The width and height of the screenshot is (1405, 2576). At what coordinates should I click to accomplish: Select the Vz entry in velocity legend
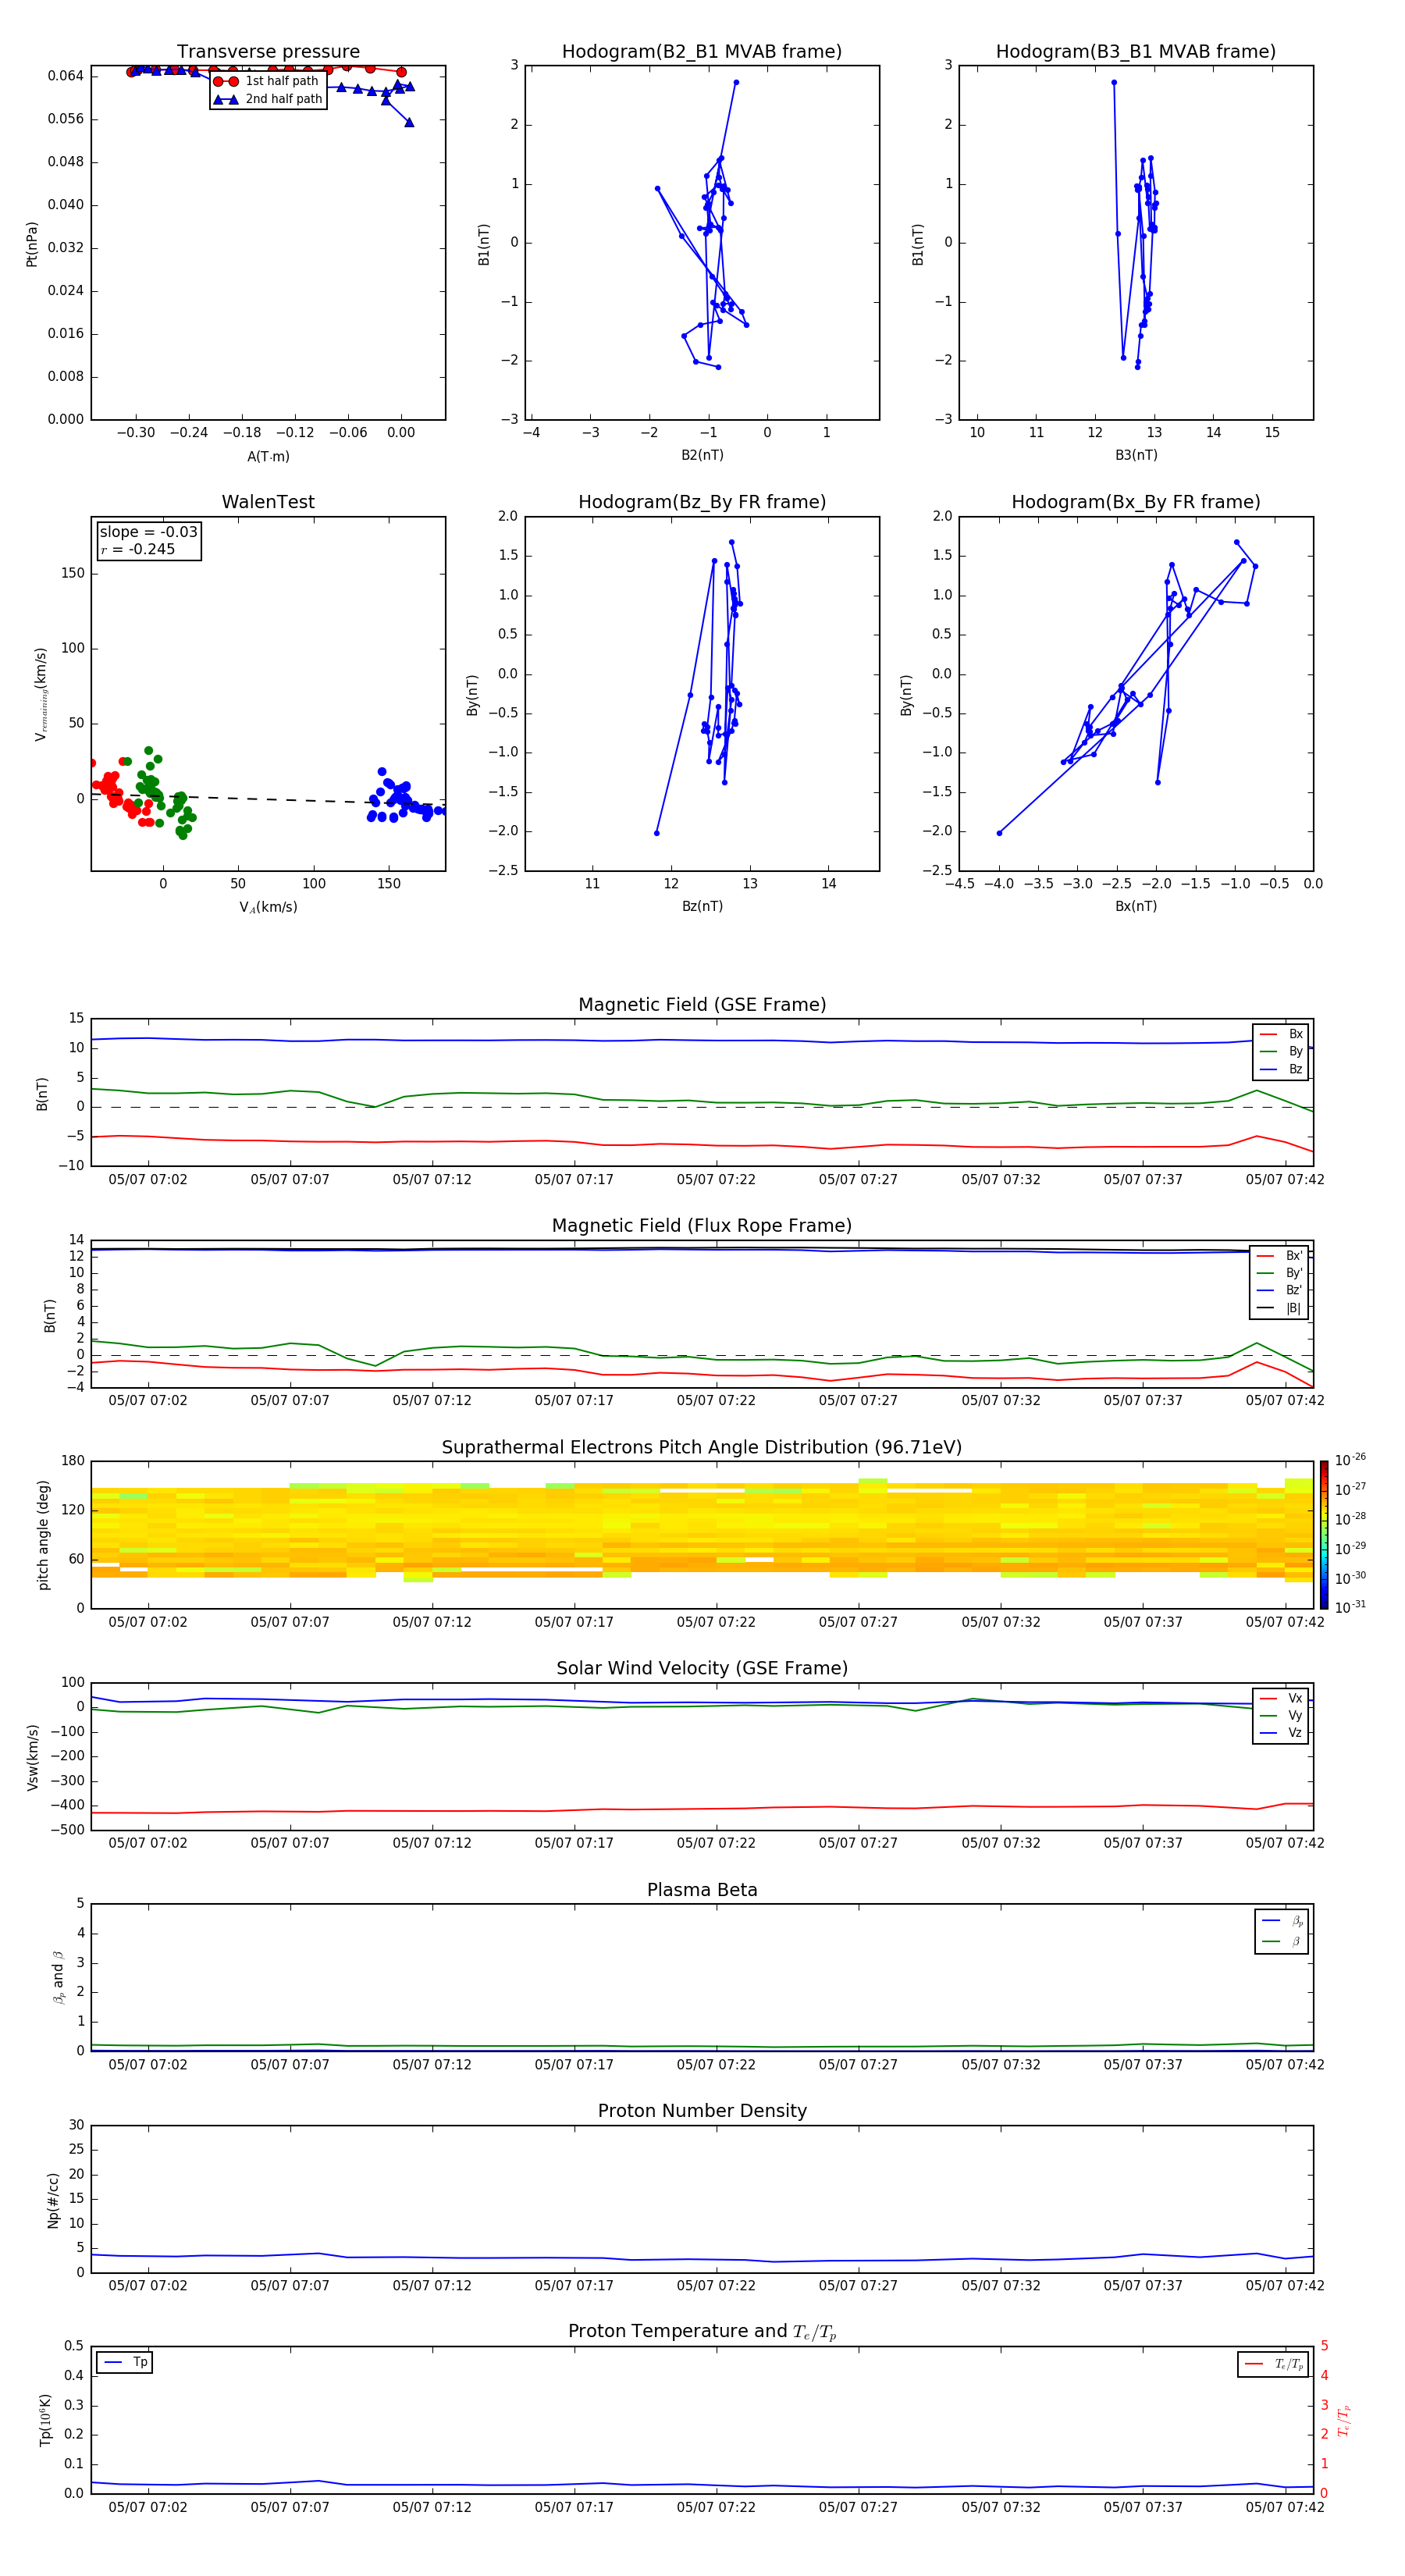1281,1732
